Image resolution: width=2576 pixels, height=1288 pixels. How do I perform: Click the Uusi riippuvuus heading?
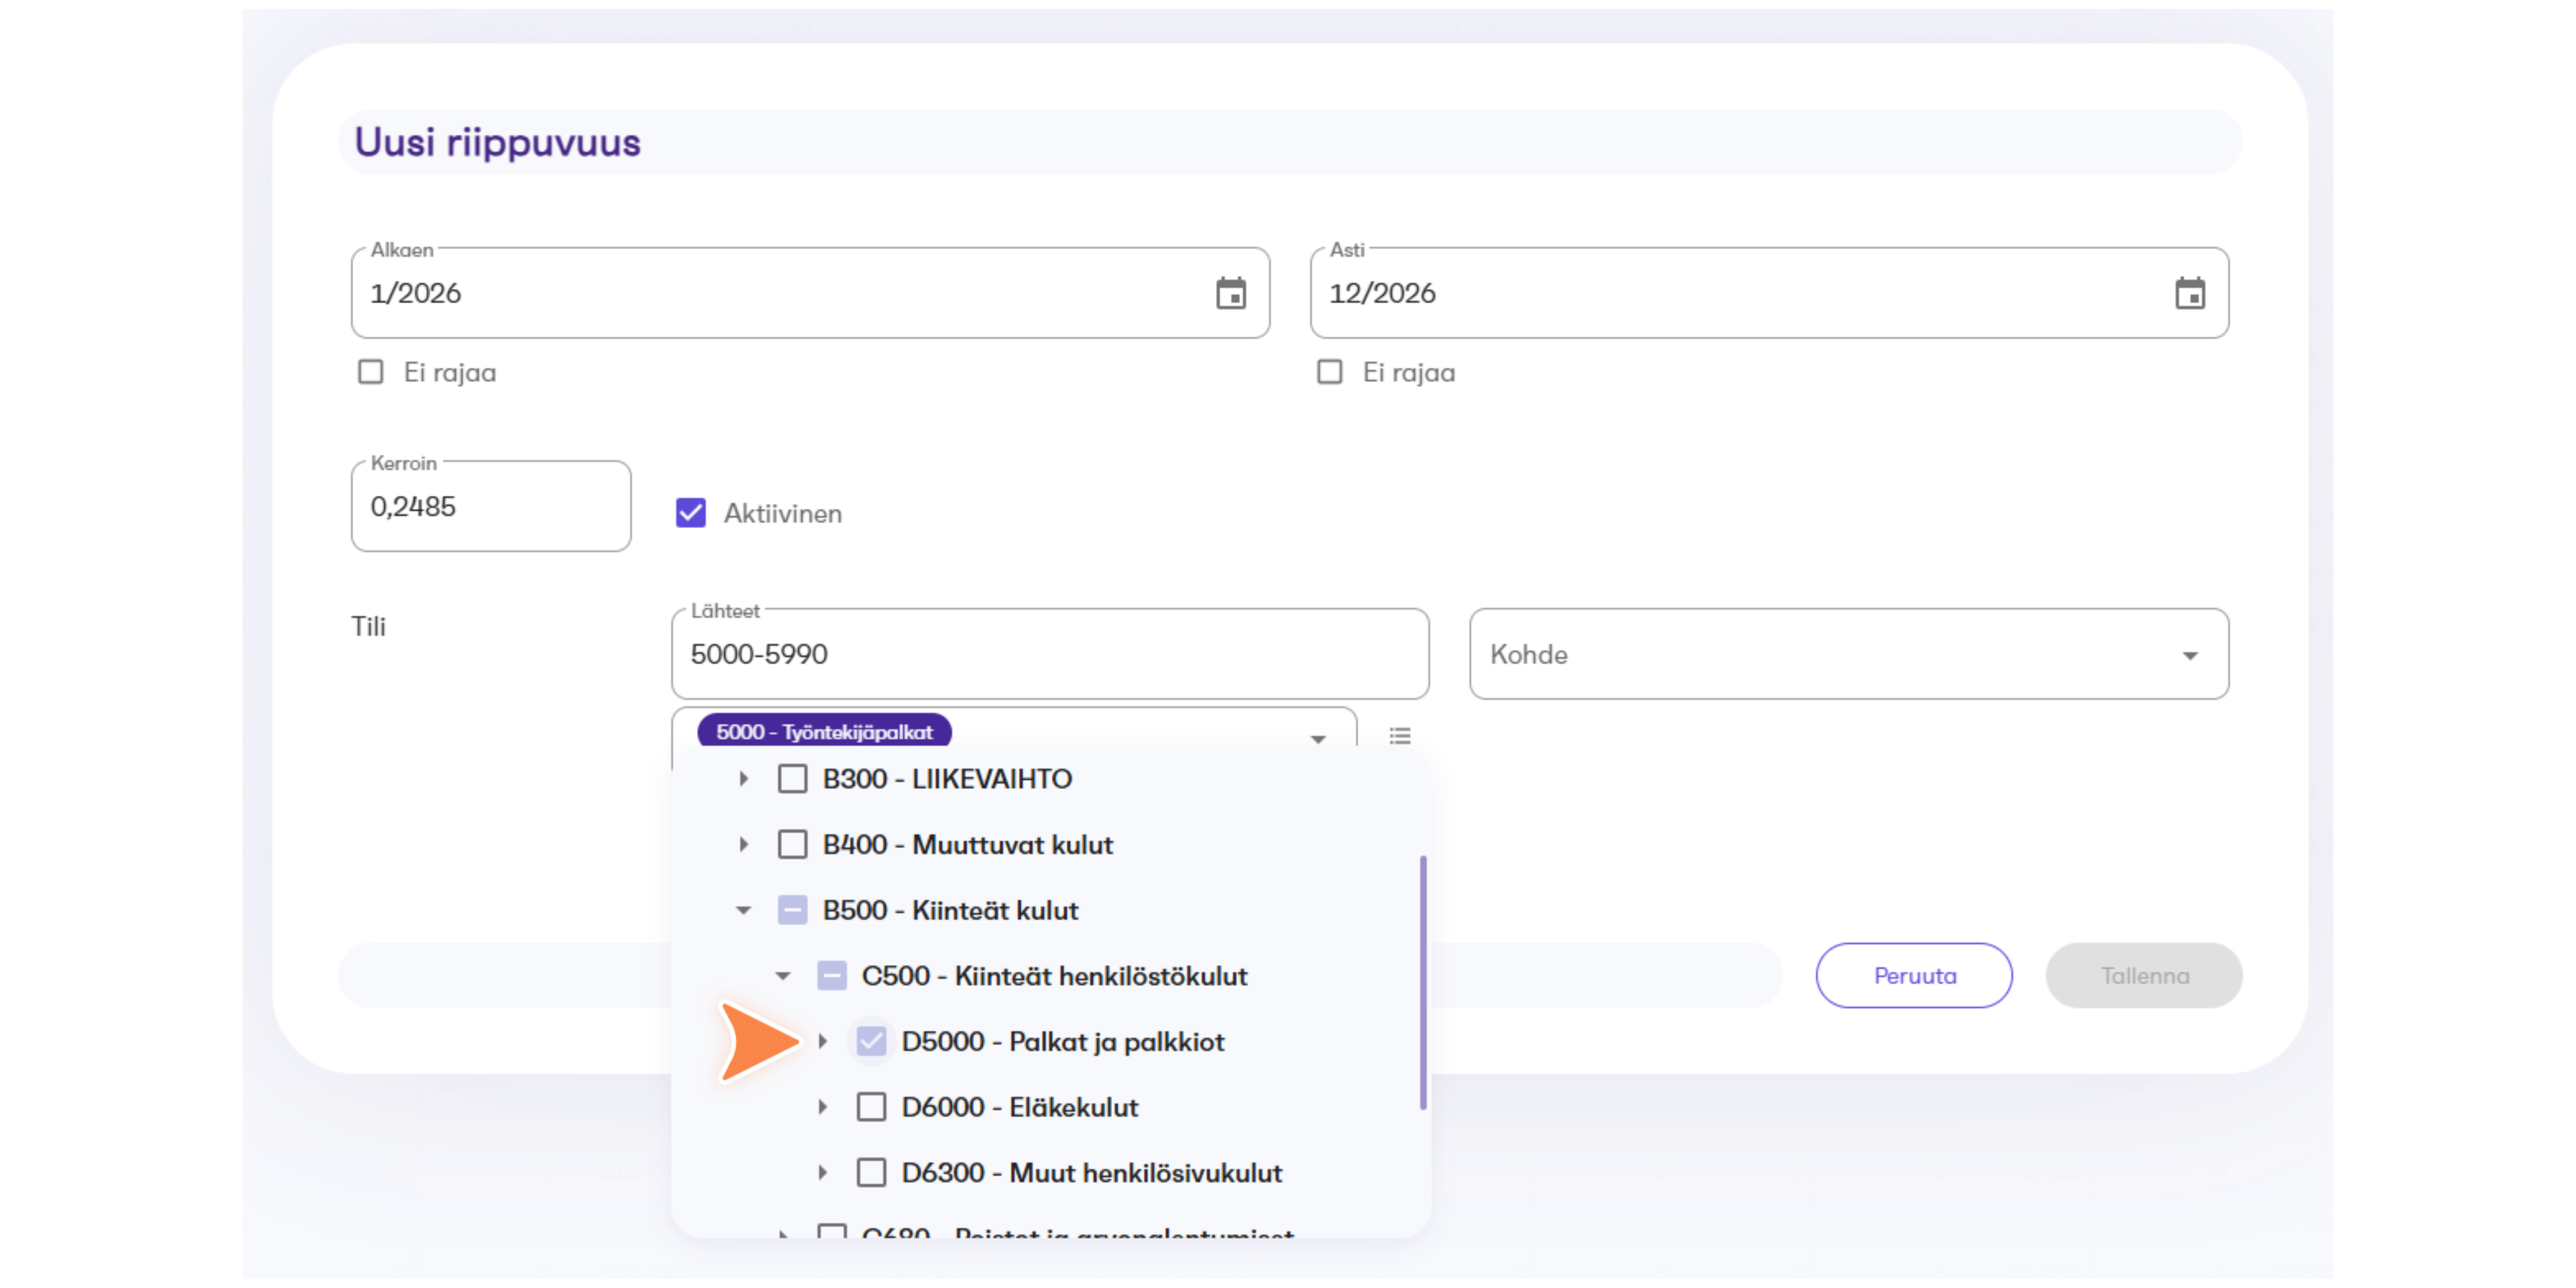[x=497, y=143]
